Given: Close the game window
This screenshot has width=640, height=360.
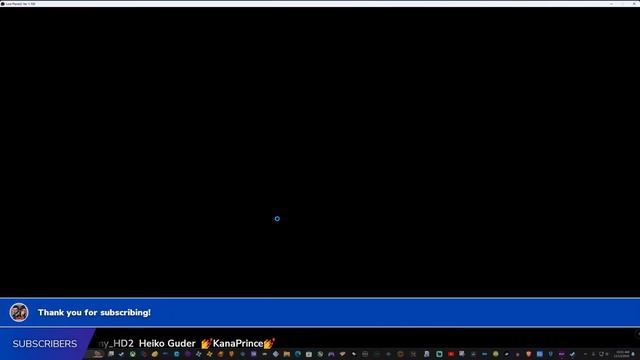Looking at the screenshot, I should point(634,4).
